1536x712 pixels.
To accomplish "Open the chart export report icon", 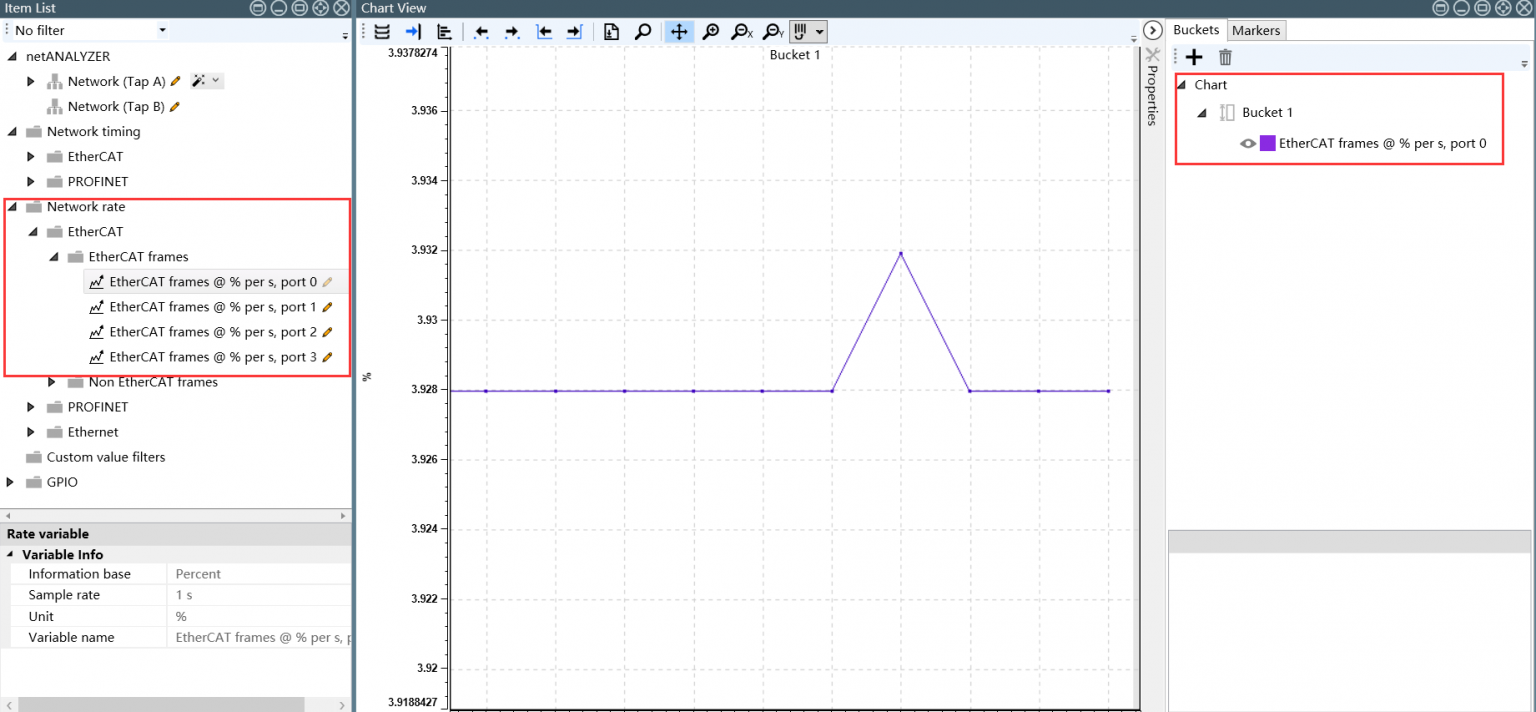I will coord(611,31).
